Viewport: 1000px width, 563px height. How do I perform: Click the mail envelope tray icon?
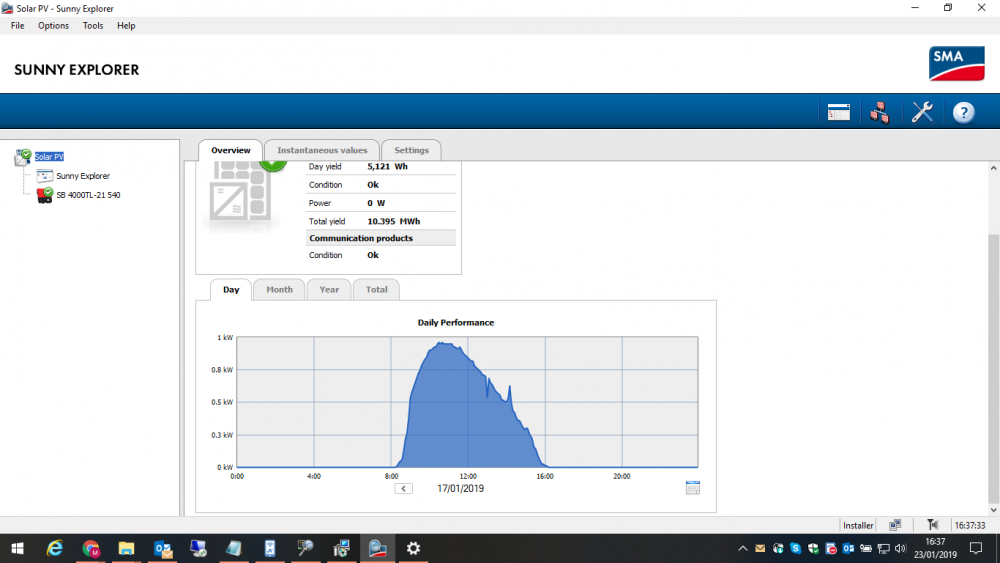tap(760, 548)
